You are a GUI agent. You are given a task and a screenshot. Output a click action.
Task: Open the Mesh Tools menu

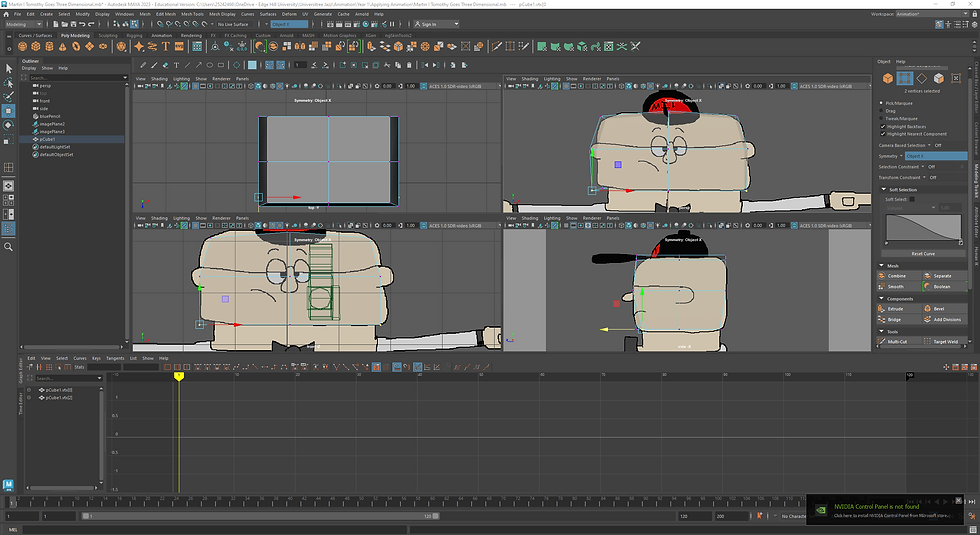pos(192,14)
